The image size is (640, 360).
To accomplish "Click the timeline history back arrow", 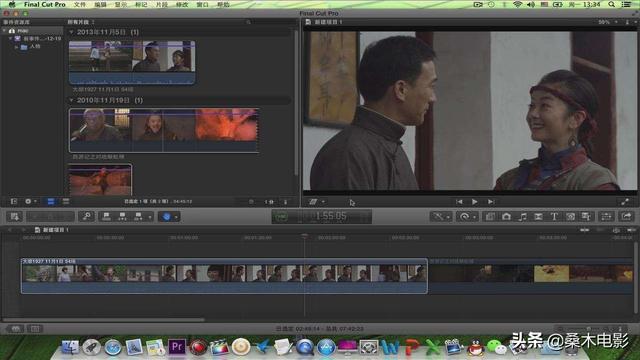I will pos(10,230).
